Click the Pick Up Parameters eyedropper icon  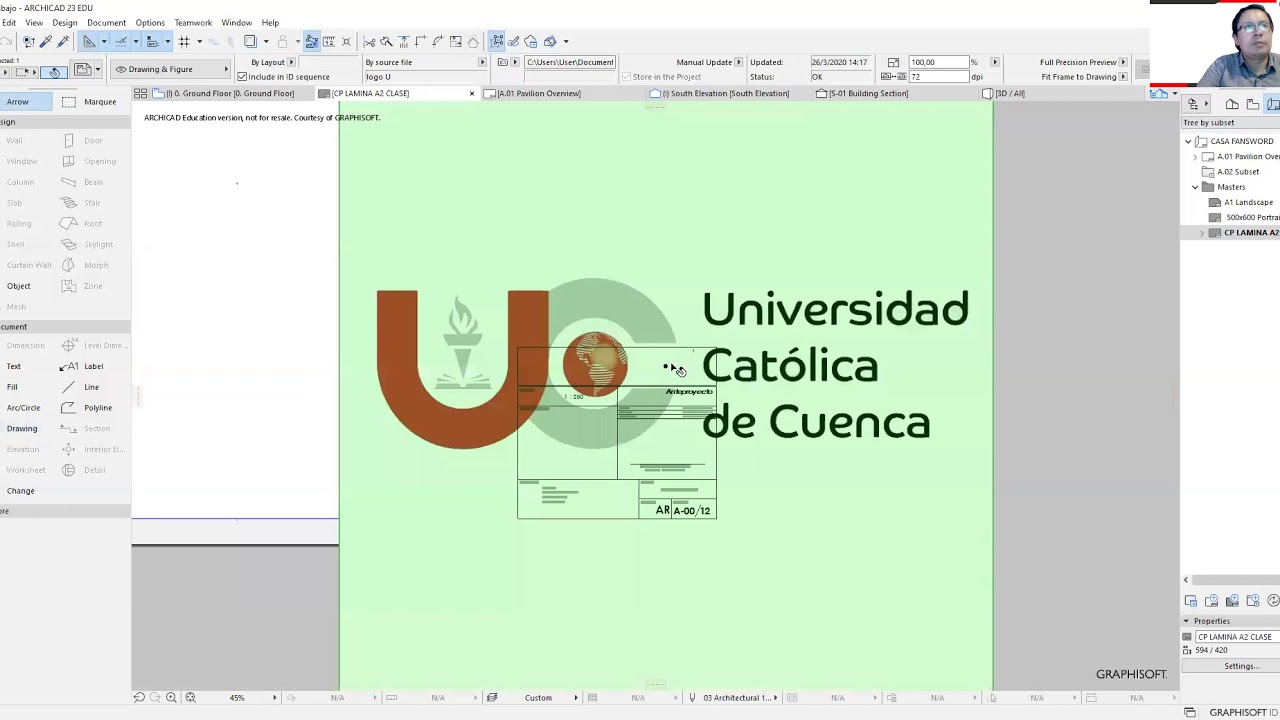point(46,41)
